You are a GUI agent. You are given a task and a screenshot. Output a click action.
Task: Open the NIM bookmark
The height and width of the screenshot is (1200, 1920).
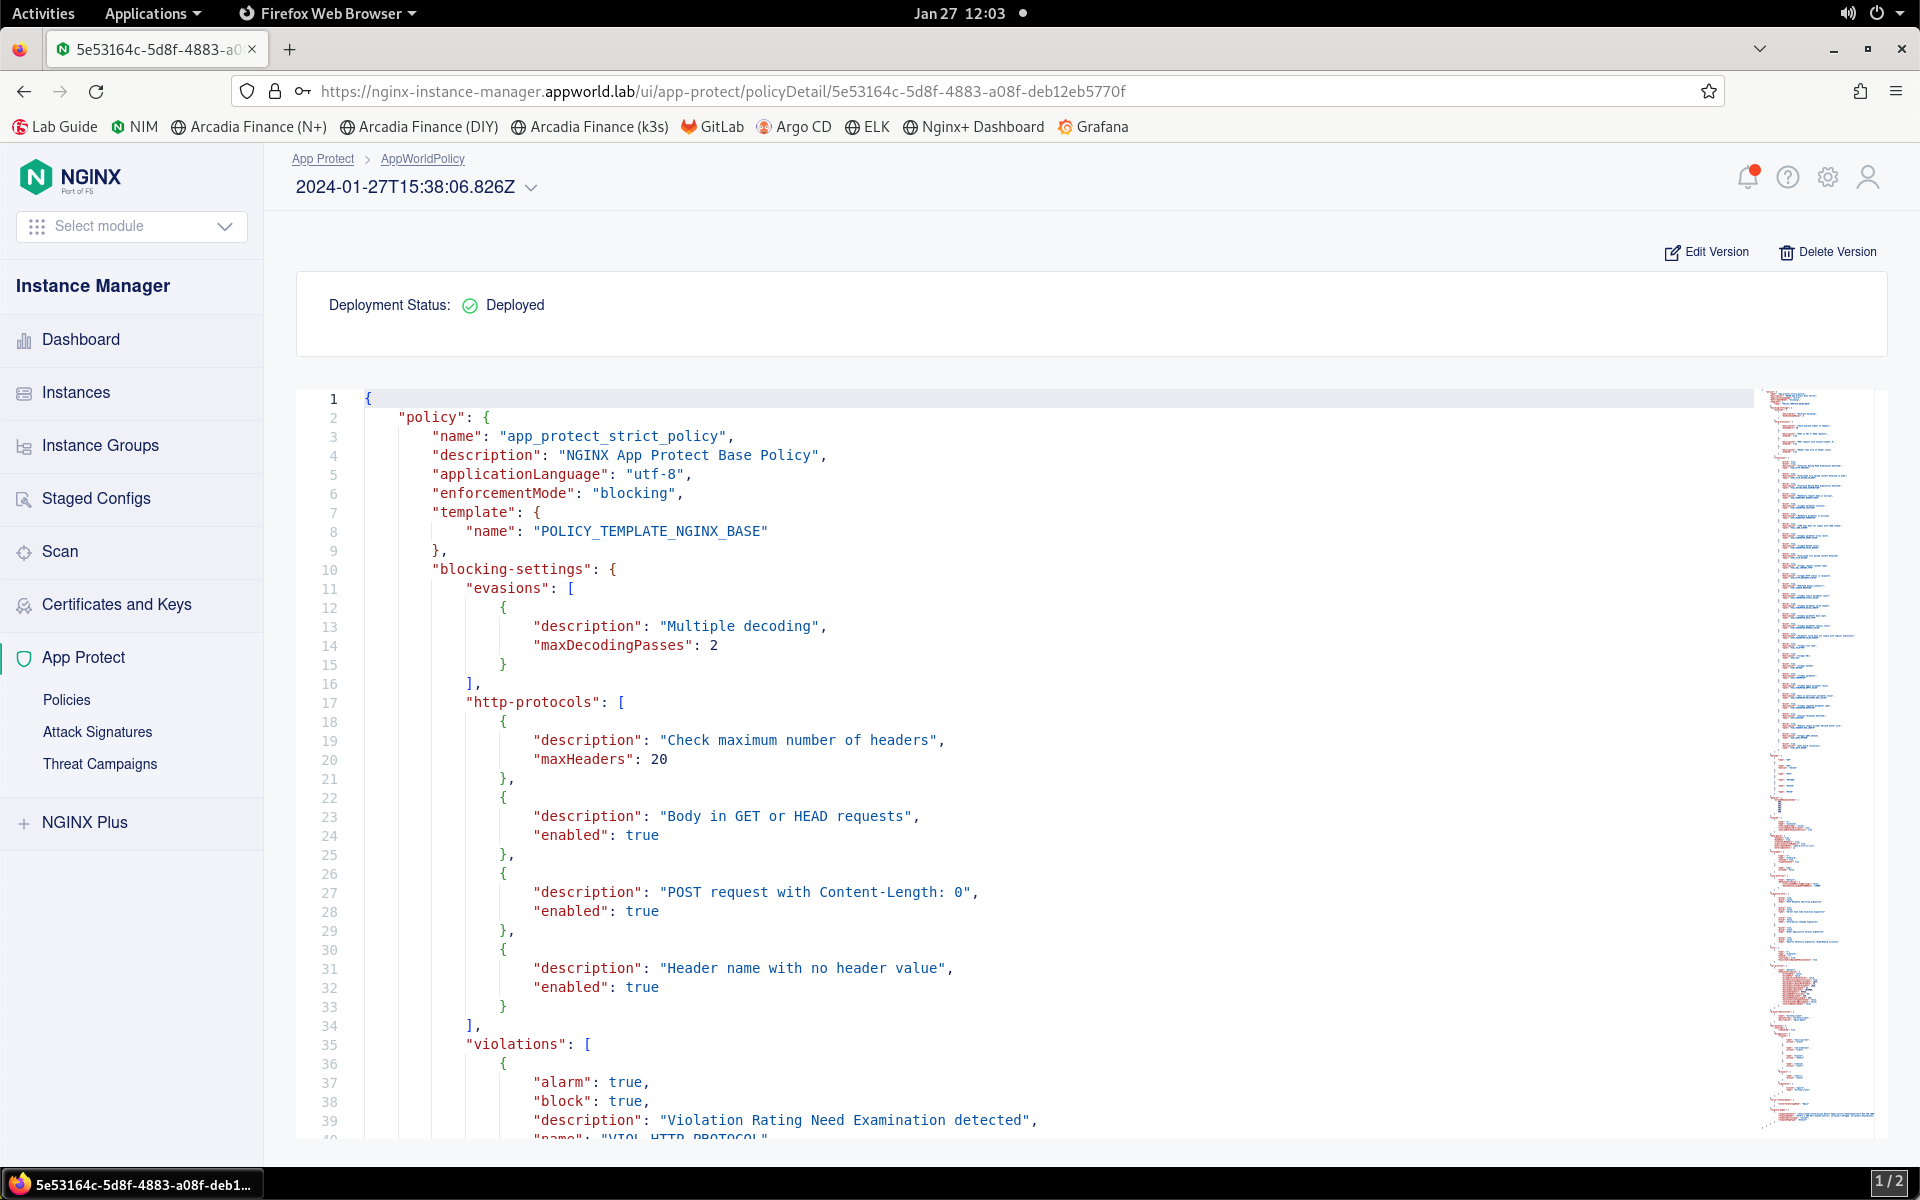tap(134, 127)
